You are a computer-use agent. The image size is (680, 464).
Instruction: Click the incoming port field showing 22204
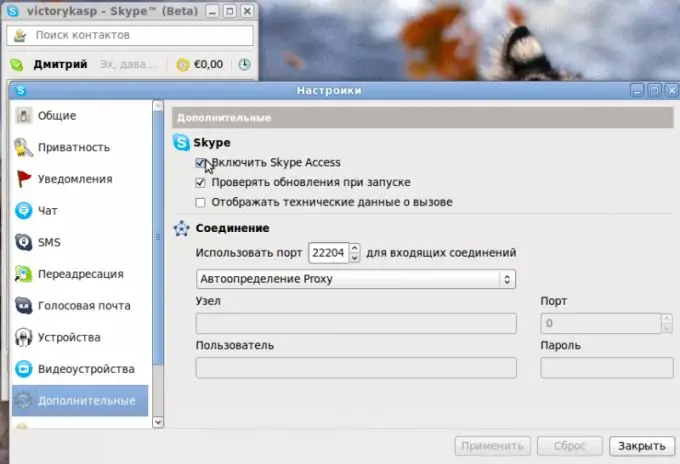tap(328, 253)
